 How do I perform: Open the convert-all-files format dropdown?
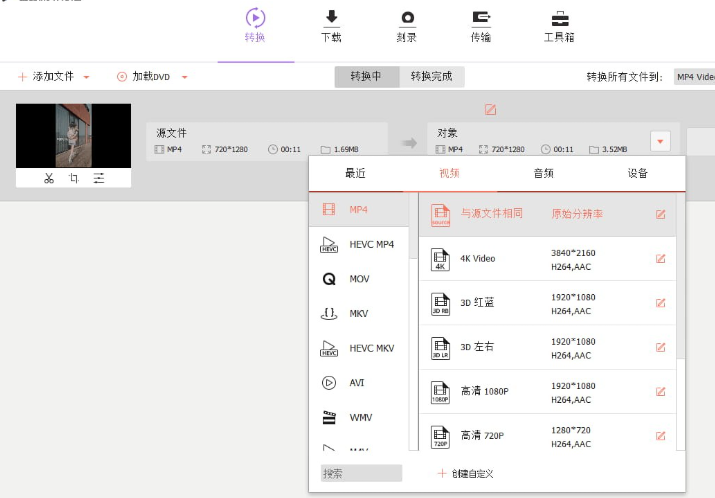[694, 77]
